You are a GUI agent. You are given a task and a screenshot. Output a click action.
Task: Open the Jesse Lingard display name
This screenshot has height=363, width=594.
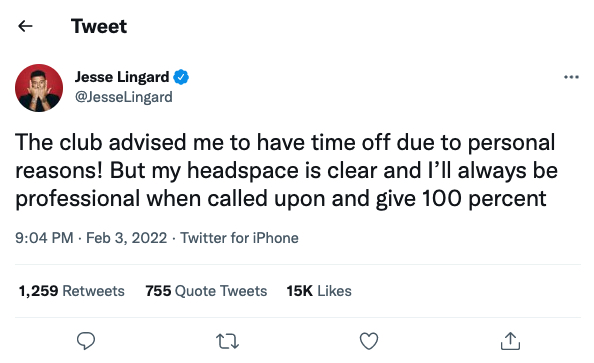click(122, 77)
